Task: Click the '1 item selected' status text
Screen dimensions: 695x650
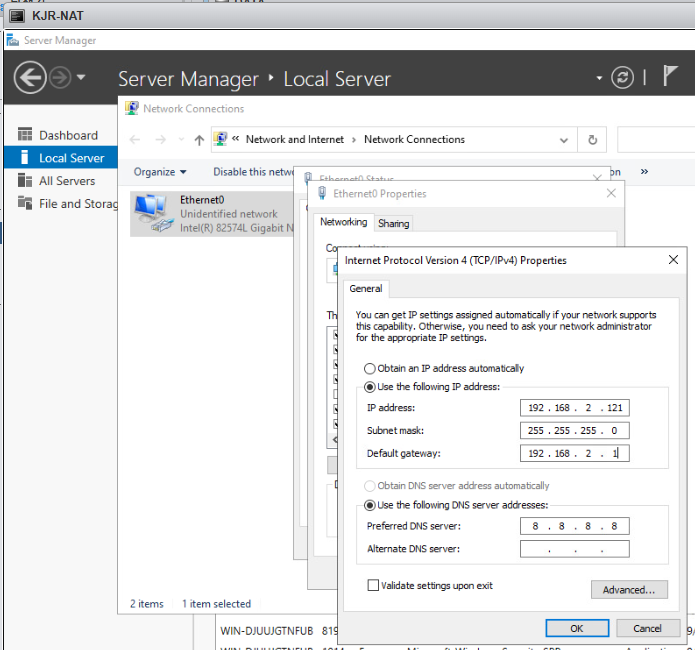Action: [x=216, y=604]
